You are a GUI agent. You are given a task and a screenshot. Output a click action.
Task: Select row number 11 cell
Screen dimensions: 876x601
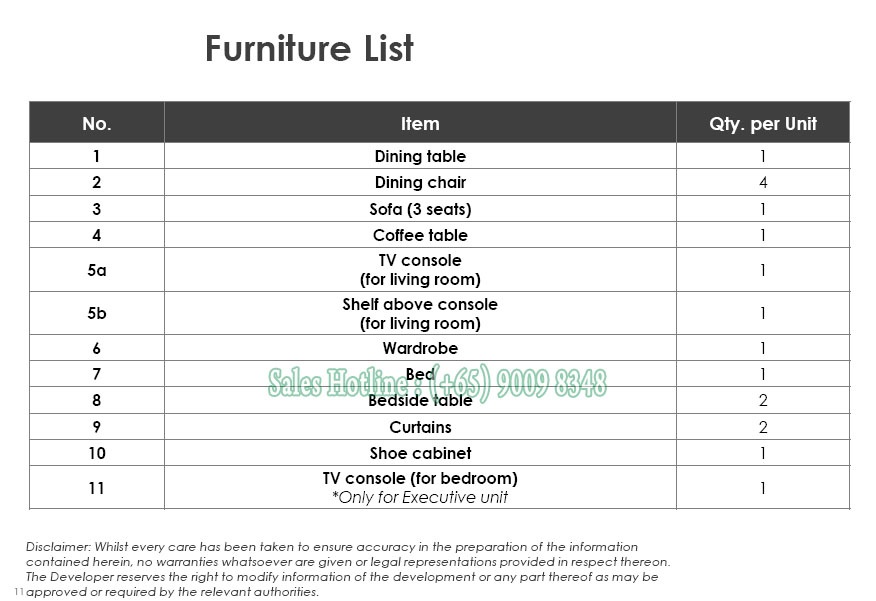coord(97,488)
